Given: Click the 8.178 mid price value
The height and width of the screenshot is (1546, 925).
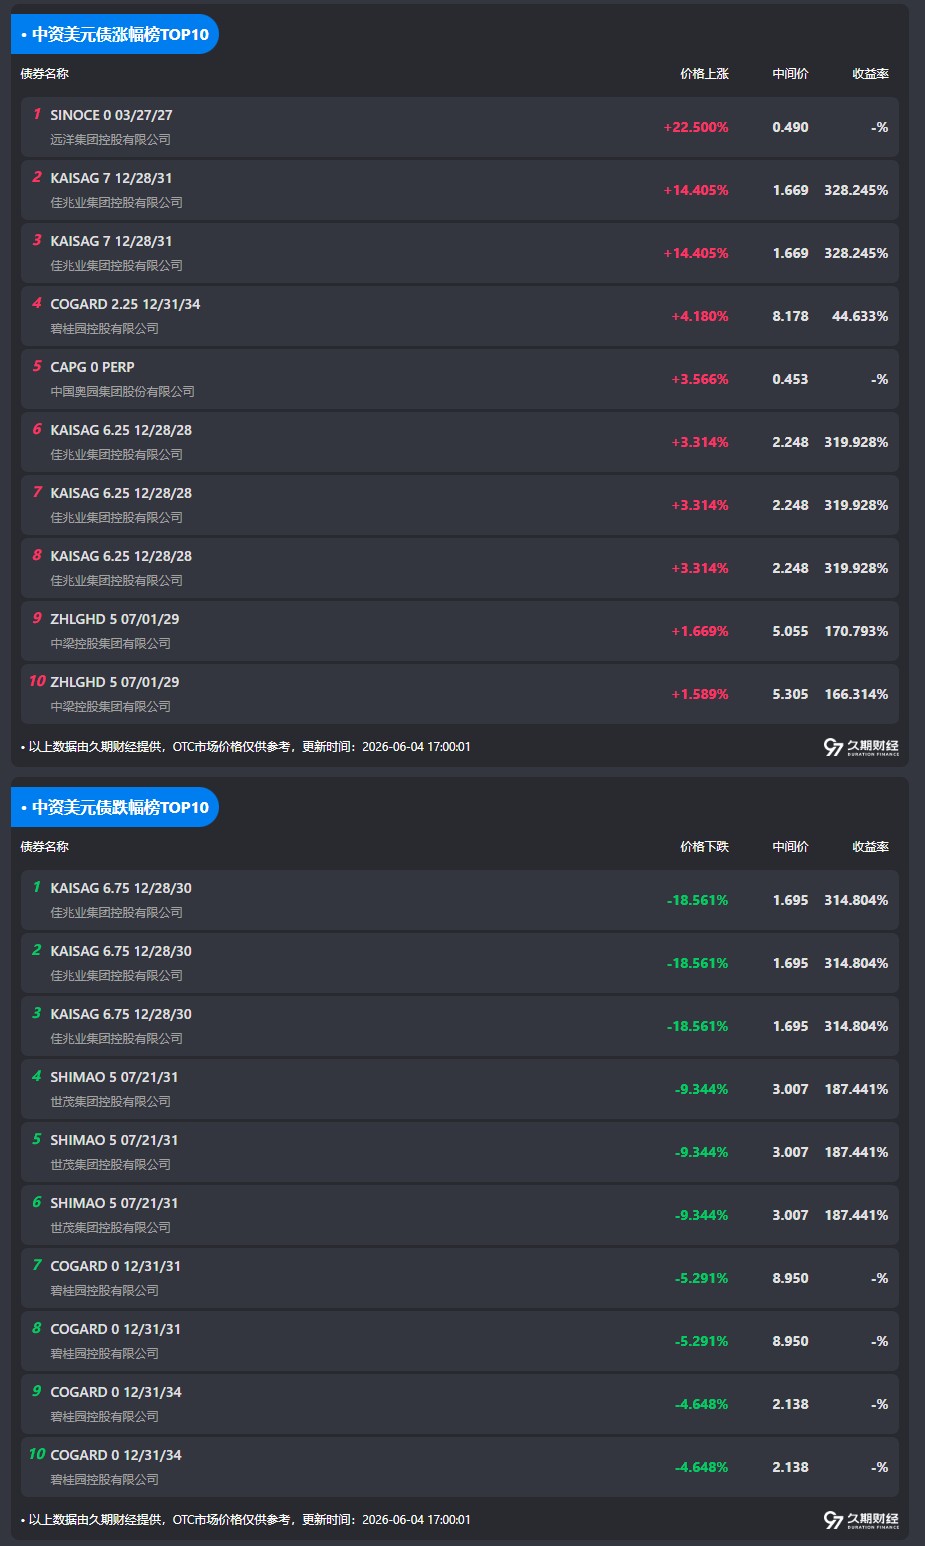Looking at the screenshot, I should click(790, 316).
